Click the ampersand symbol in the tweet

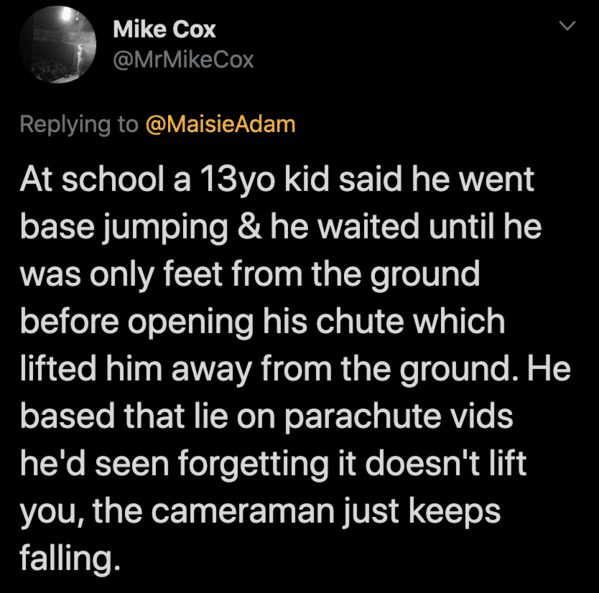point(249,227)
